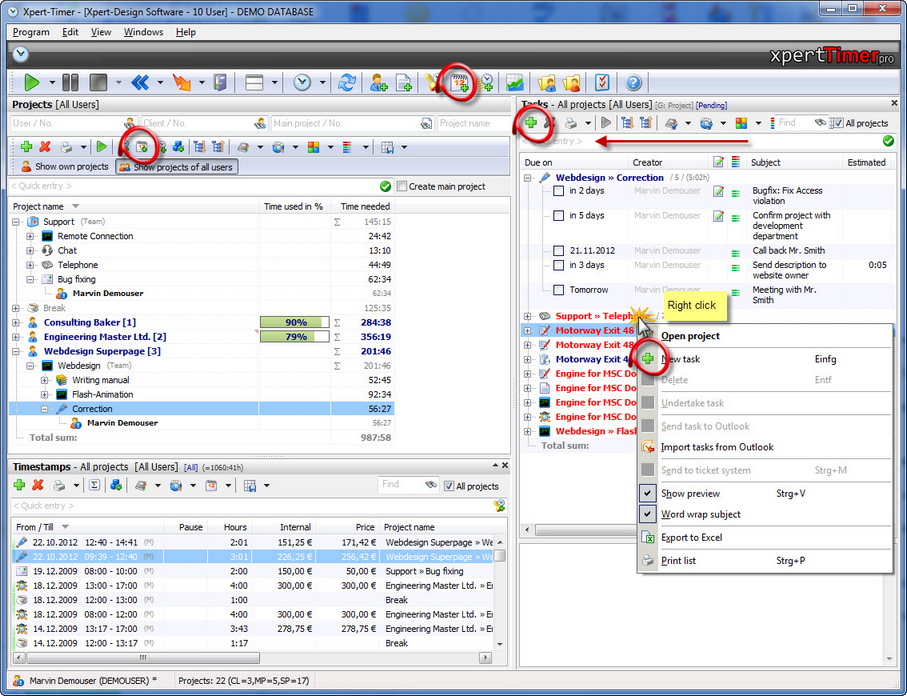907x696 pixels.
Task: Click the red checkmark checklist toolbar icon
Action: [602, 83]
